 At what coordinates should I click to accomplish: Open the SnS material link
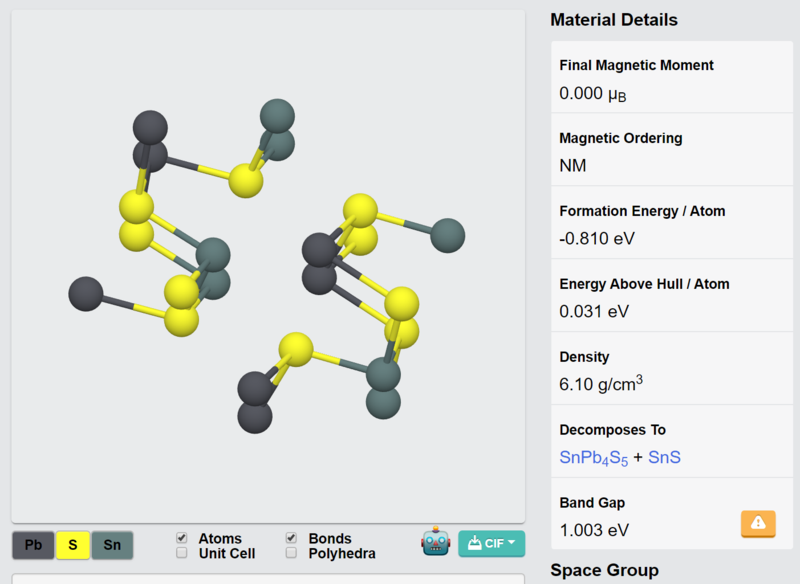664,457
